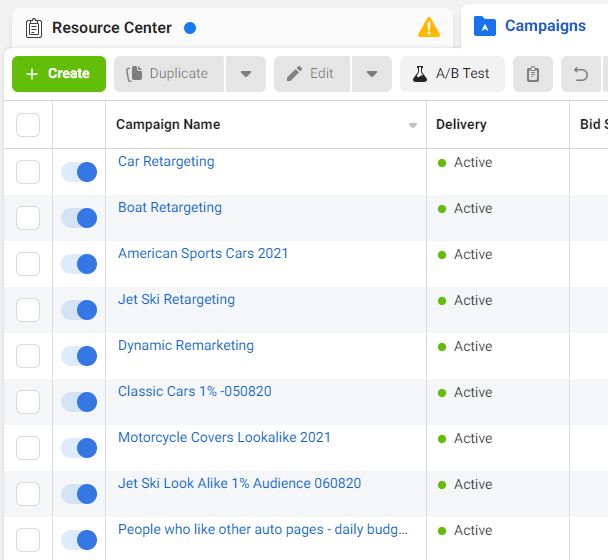Open the American Sports Cars 2021 campaign

[203, 254]
